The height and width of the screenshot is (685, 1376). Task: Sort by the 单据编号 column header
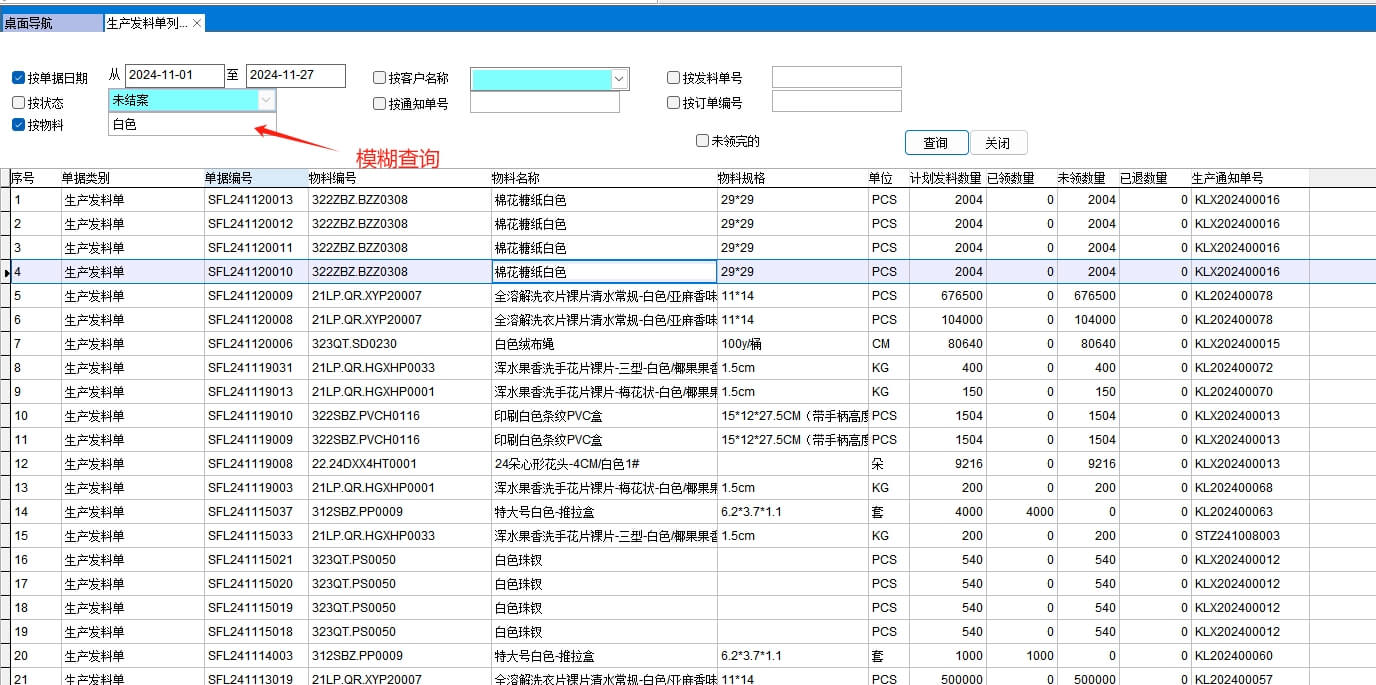coord(255,178)
